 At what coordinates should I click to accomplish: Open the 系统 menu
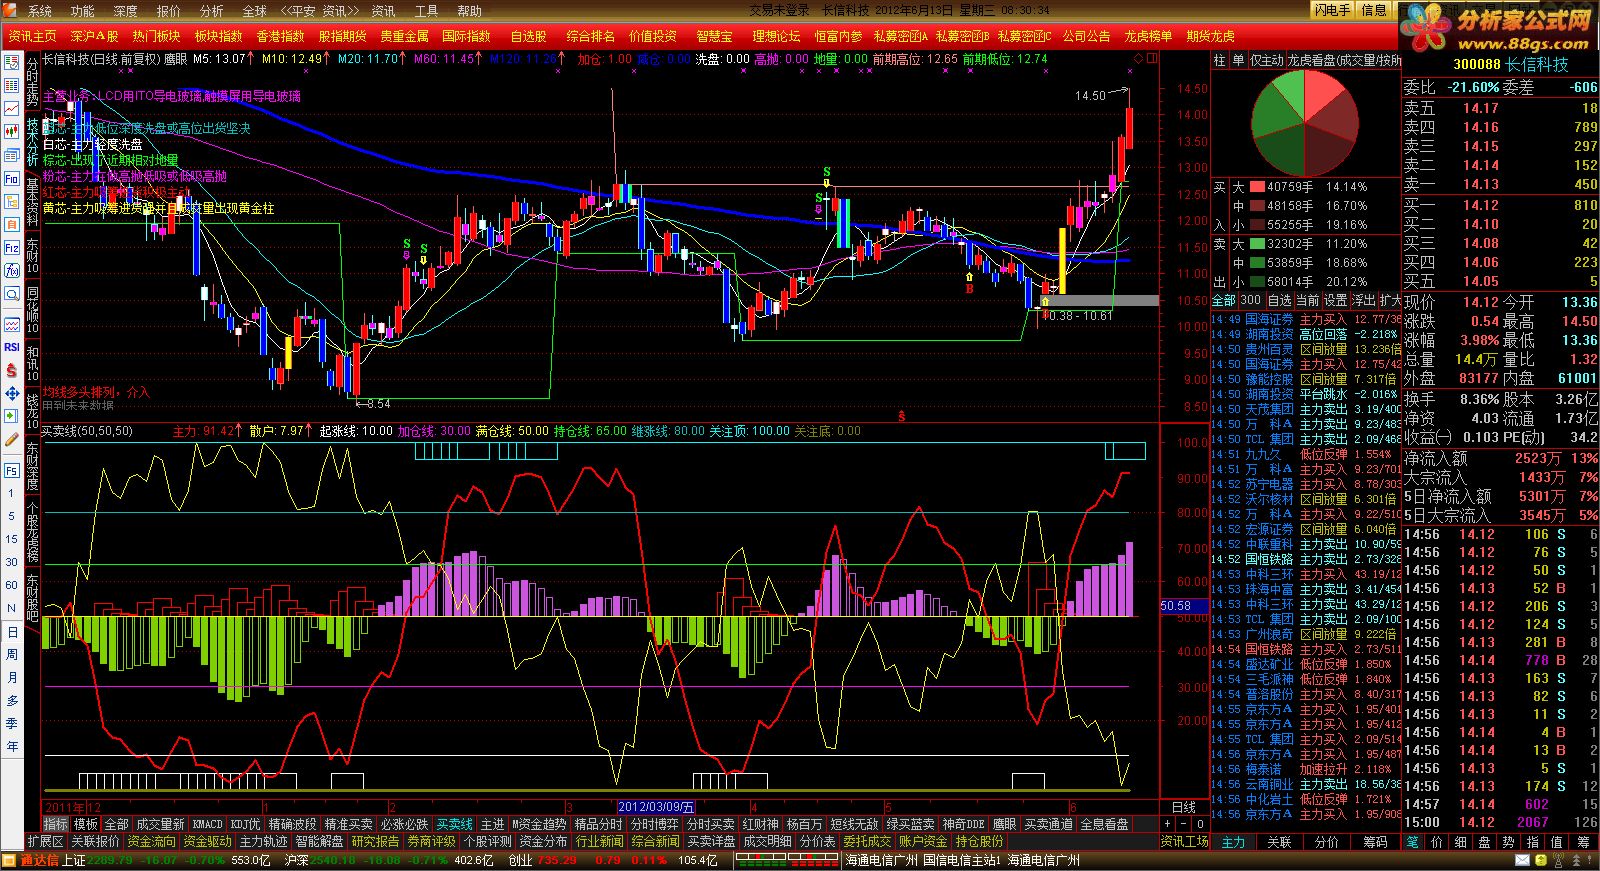click(x=40, y=11)
